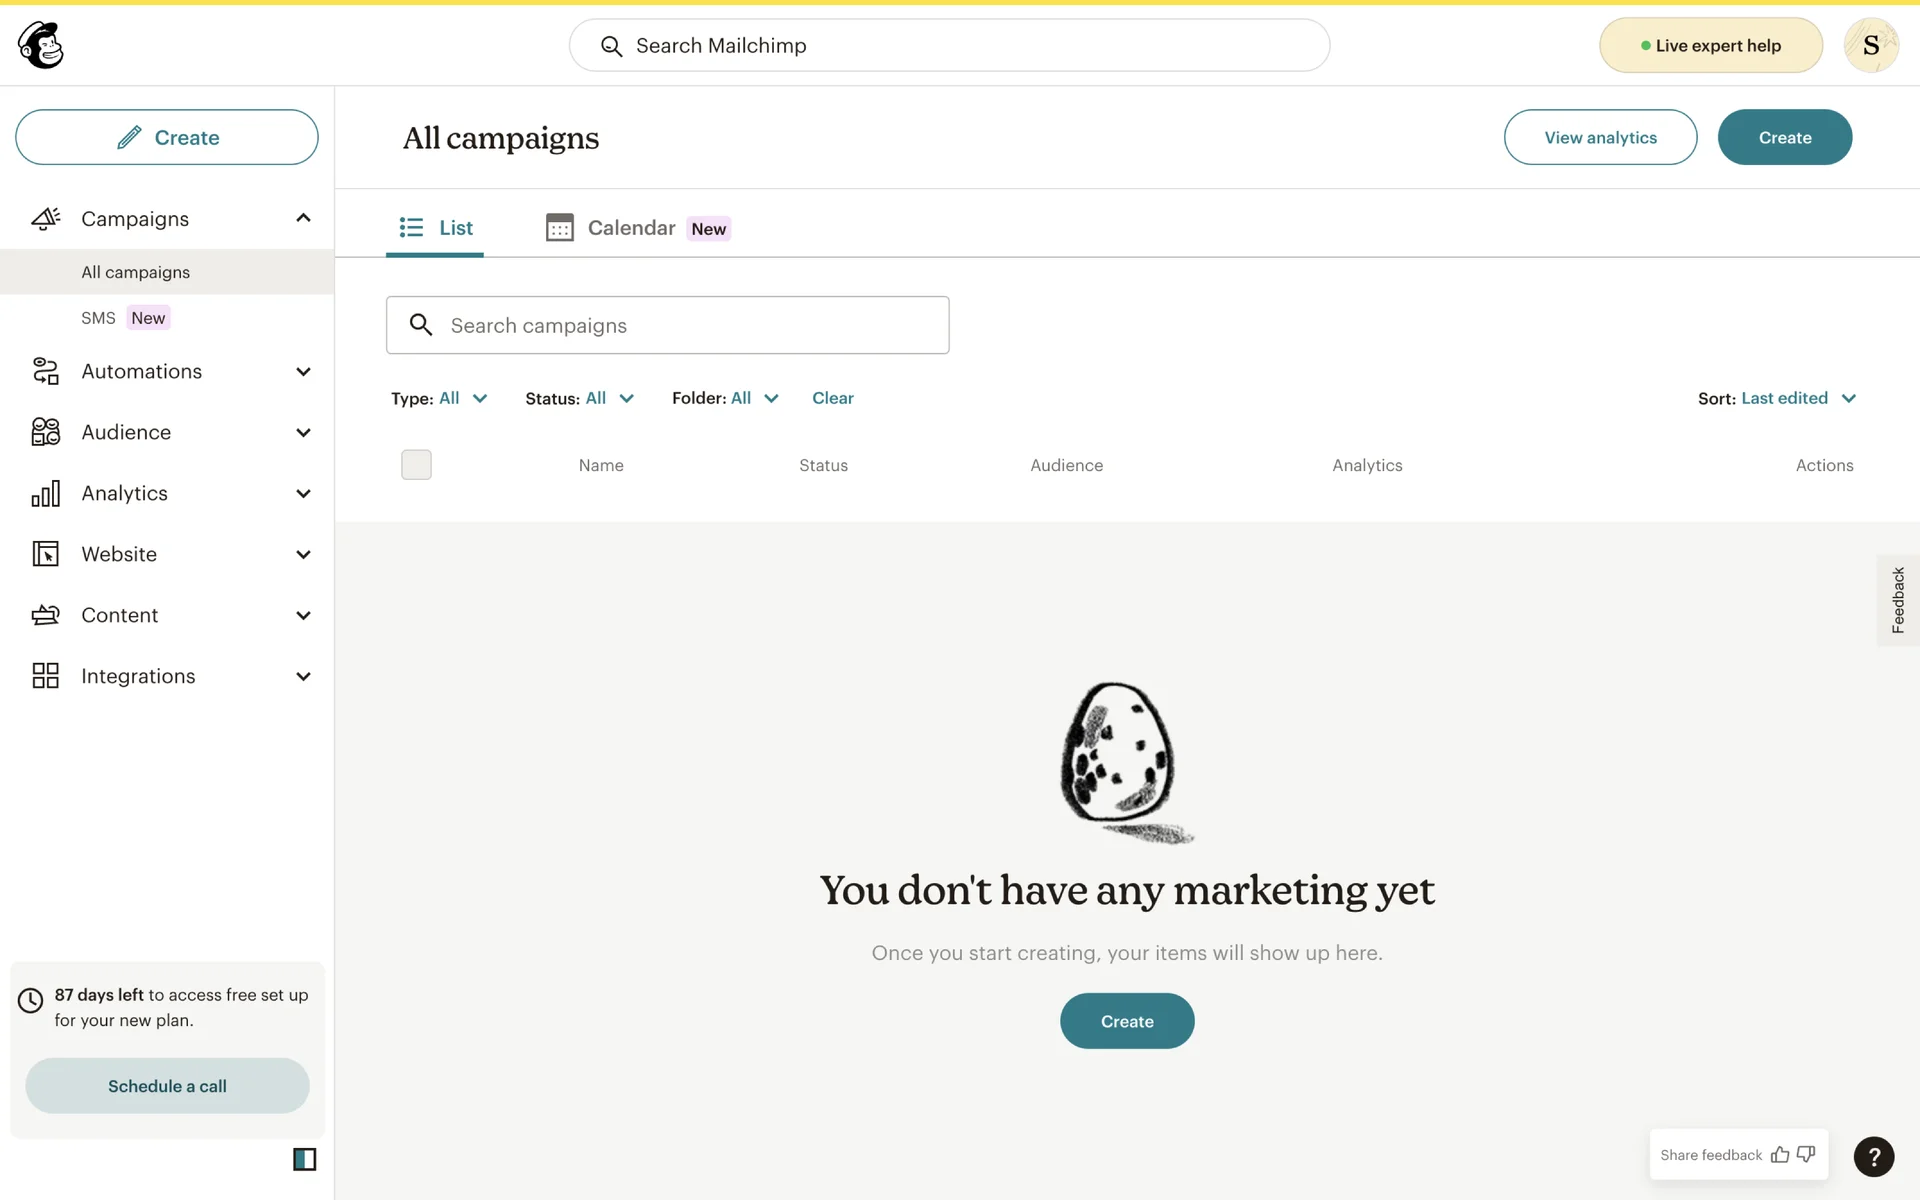Image resolution: width=1920 pixels, height=1200 pixels.
Task: Collapse sidebar using the panel icon
Action: [x=304, y=1159]
